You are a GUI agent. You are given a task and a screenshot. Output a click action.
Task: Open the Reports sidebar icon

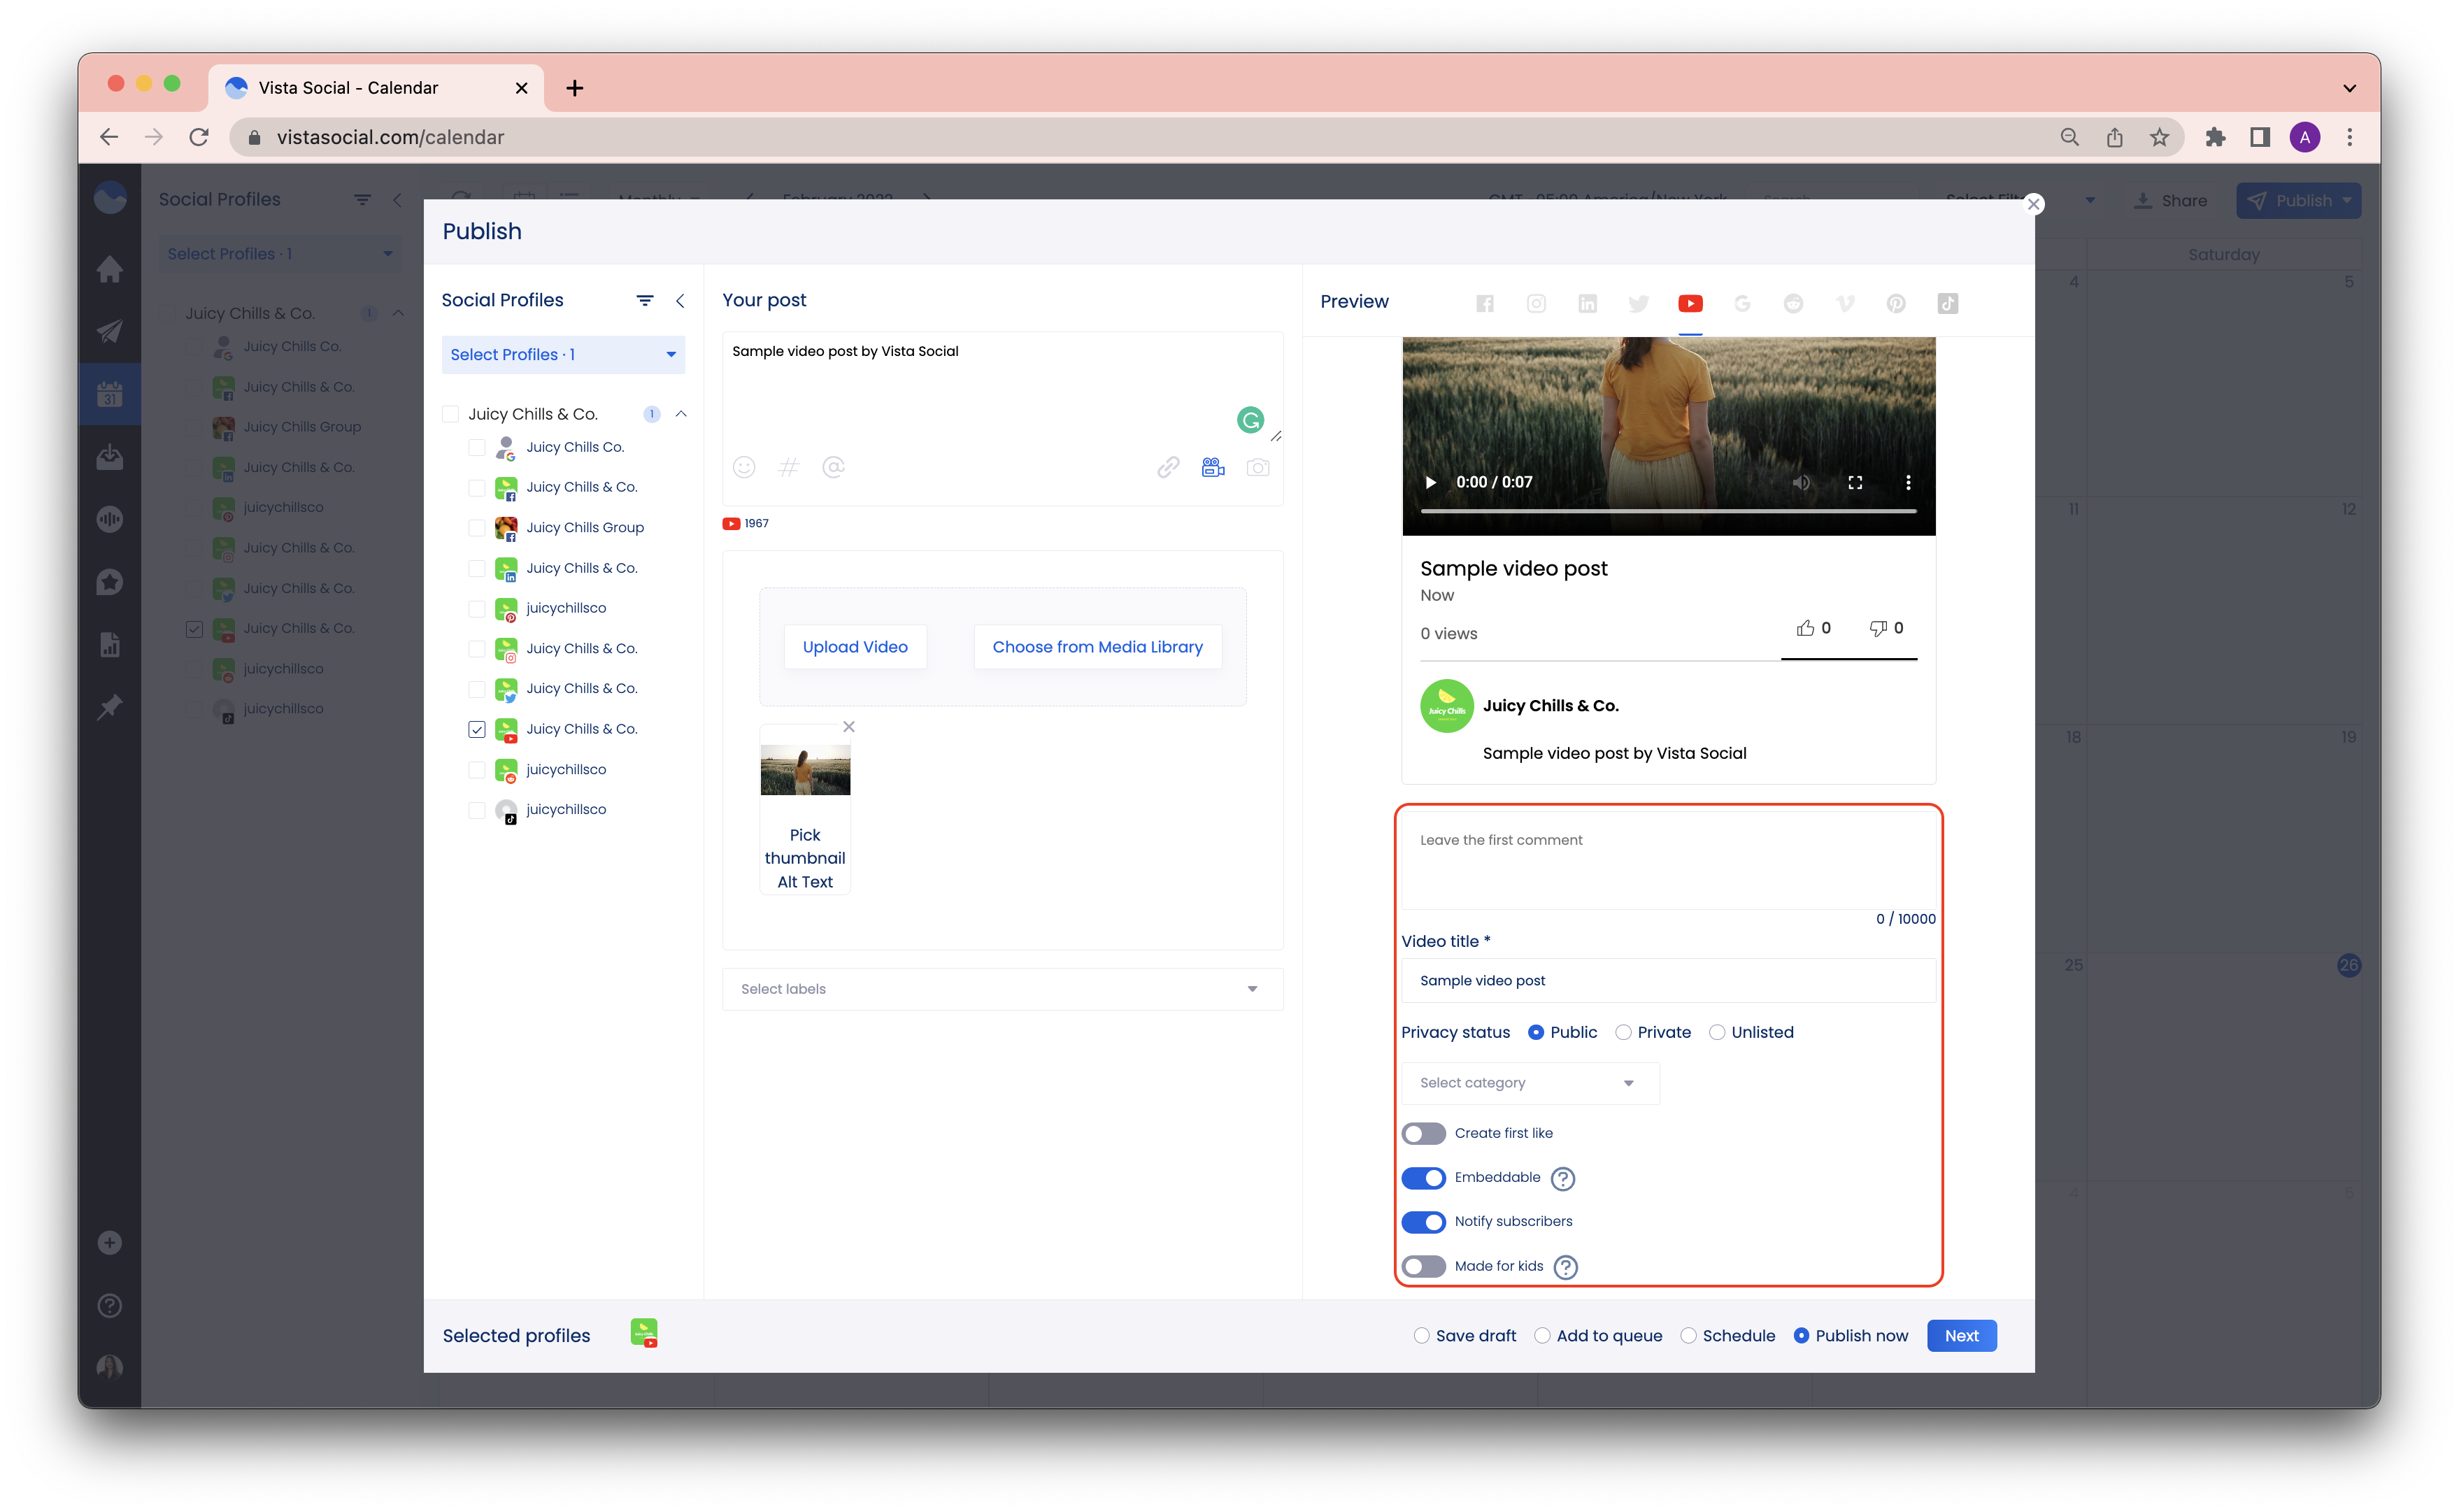(x=109, y=644)
